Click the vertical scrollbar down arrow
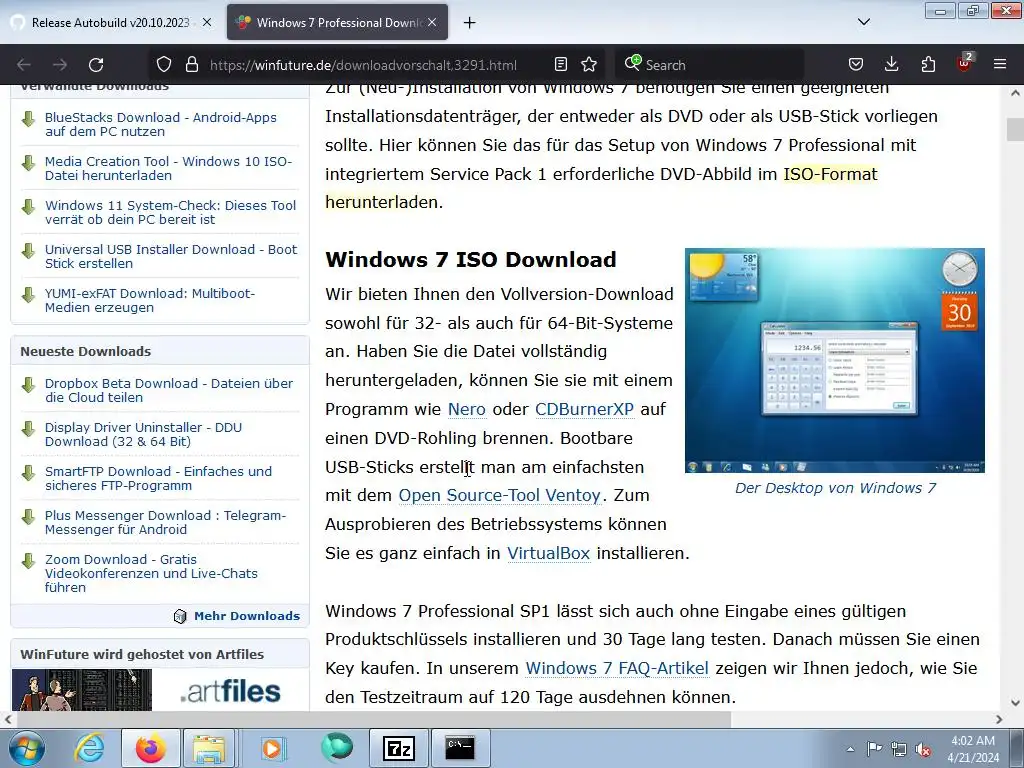Screen dimensions: 1024x768 pyautogui.click(x=1015, y=703)
